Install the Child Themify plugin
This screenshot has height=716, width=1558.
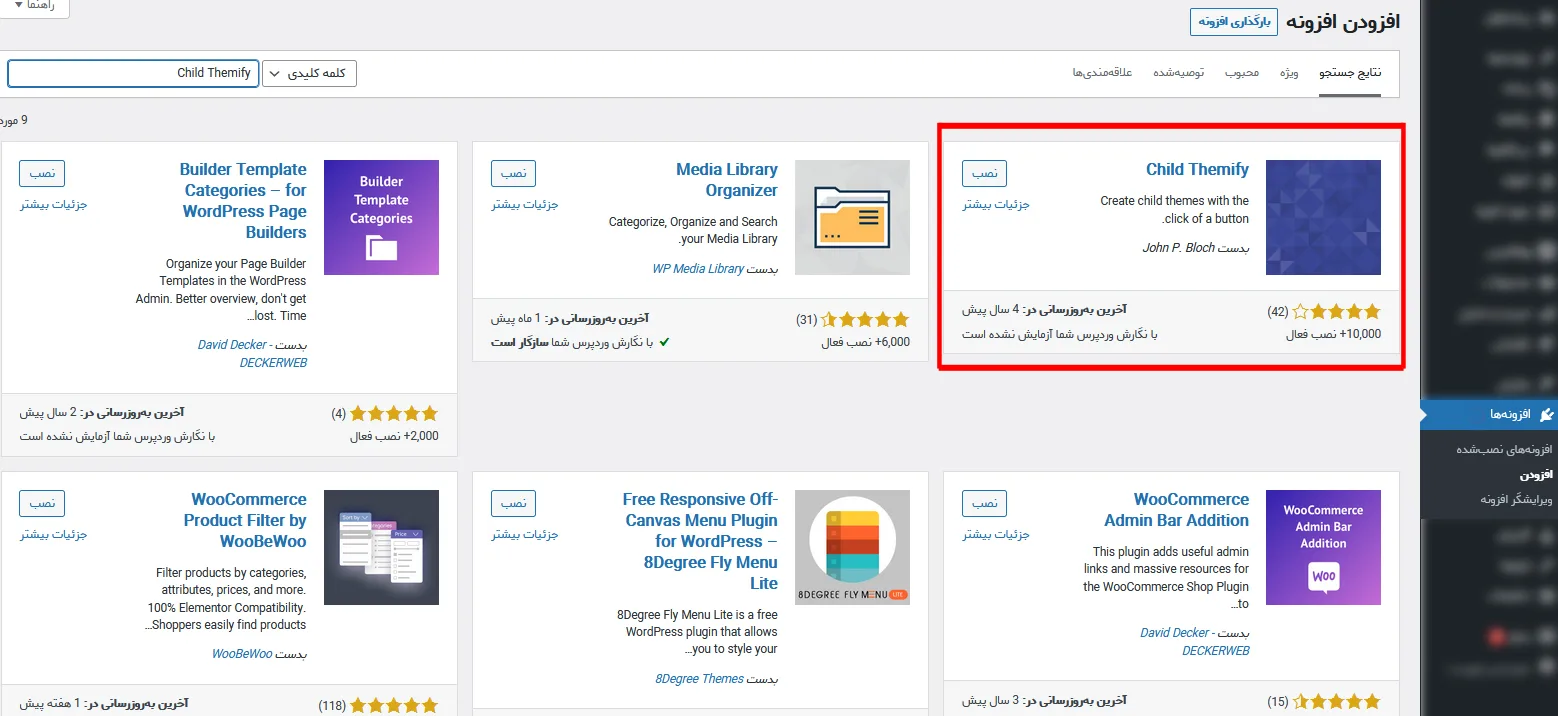point(985,173)
